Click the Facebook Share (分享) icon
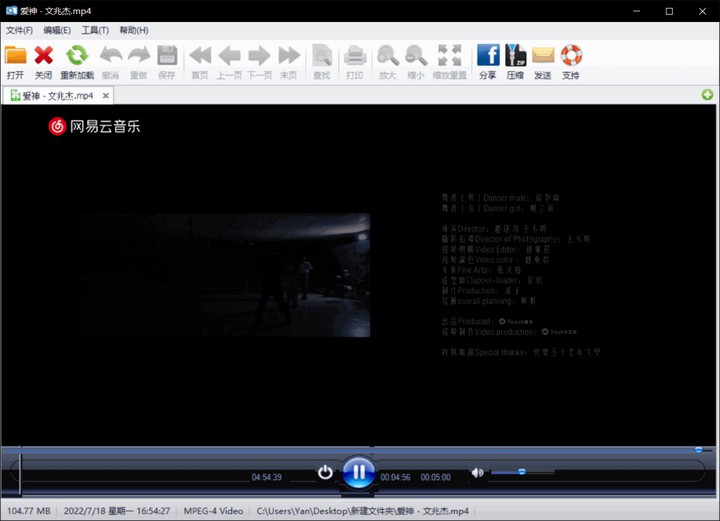The width and height of the screenshot is (720, 521). pos(488,55)
